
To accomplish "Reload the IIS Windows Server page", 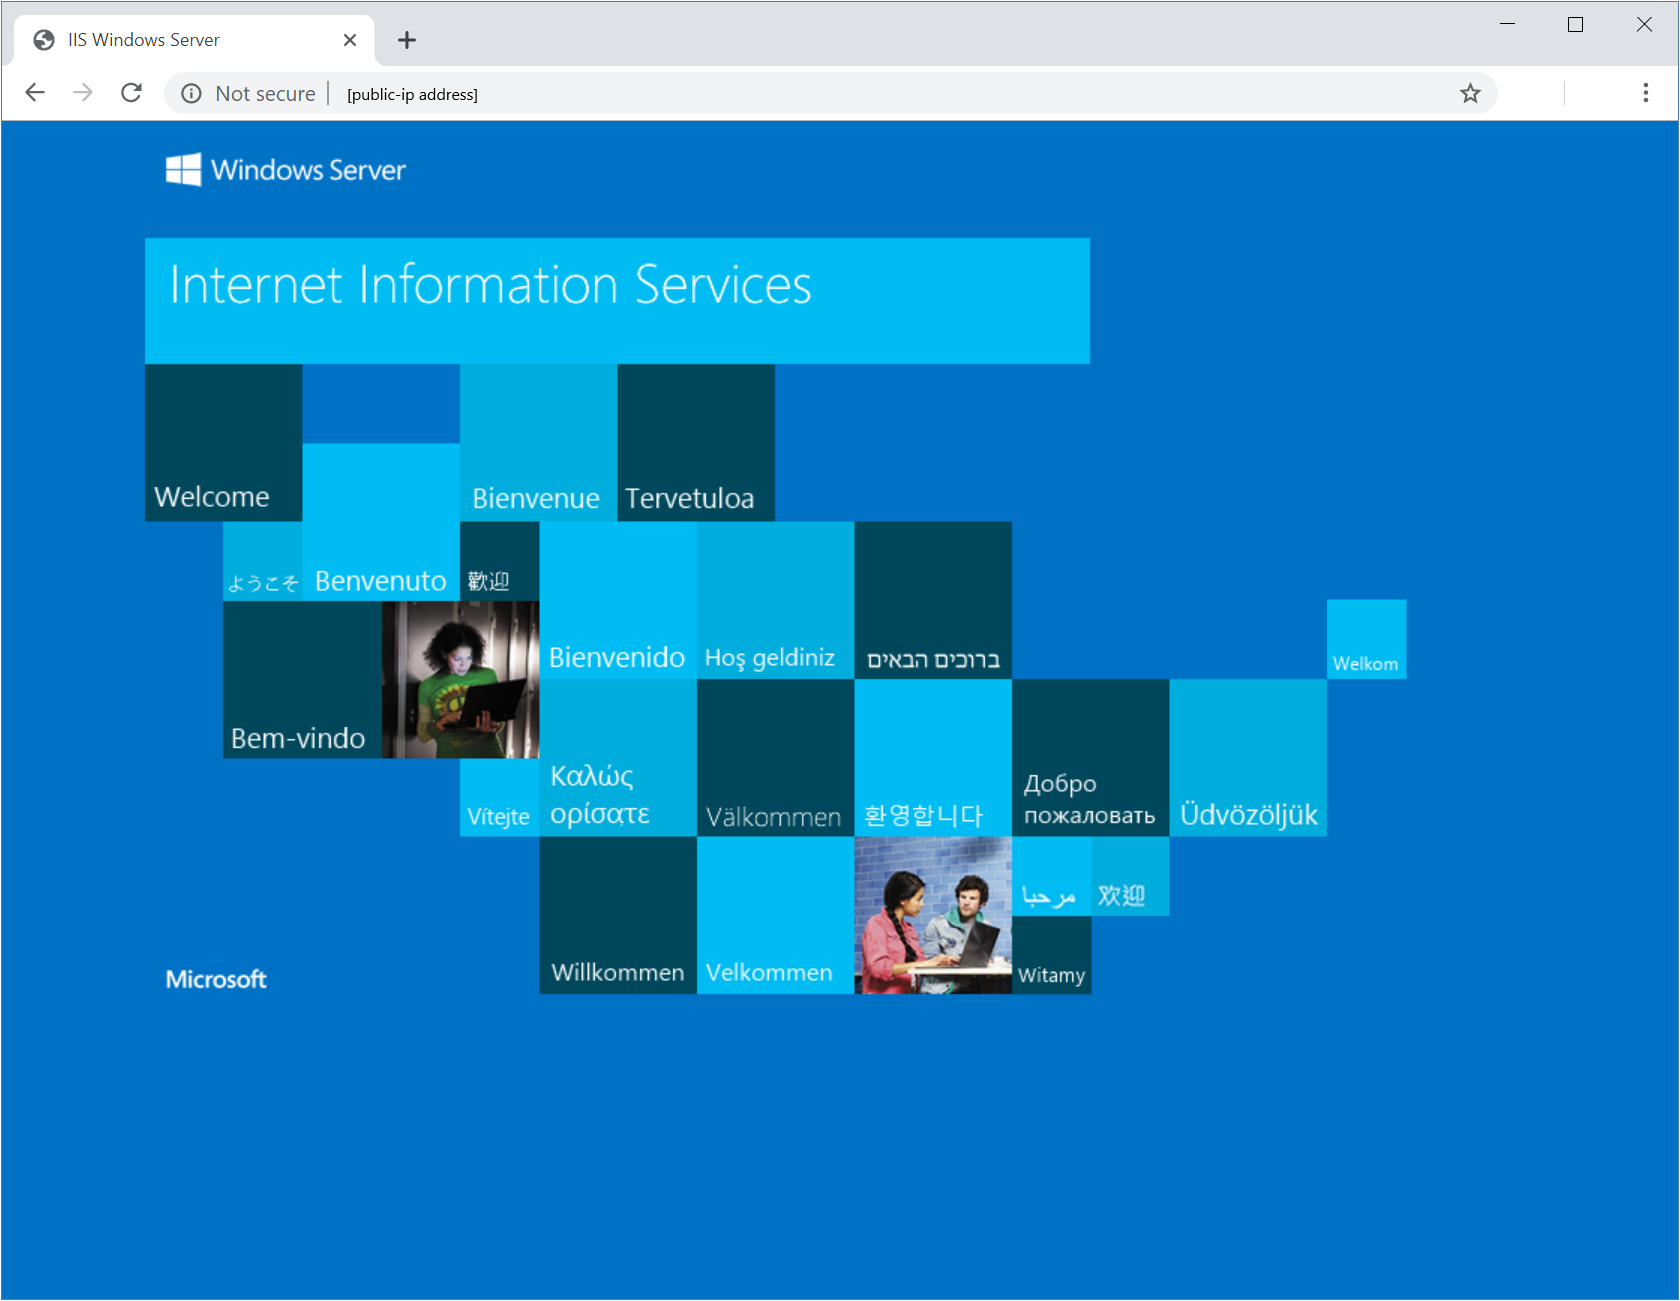I will click(131, 92).
